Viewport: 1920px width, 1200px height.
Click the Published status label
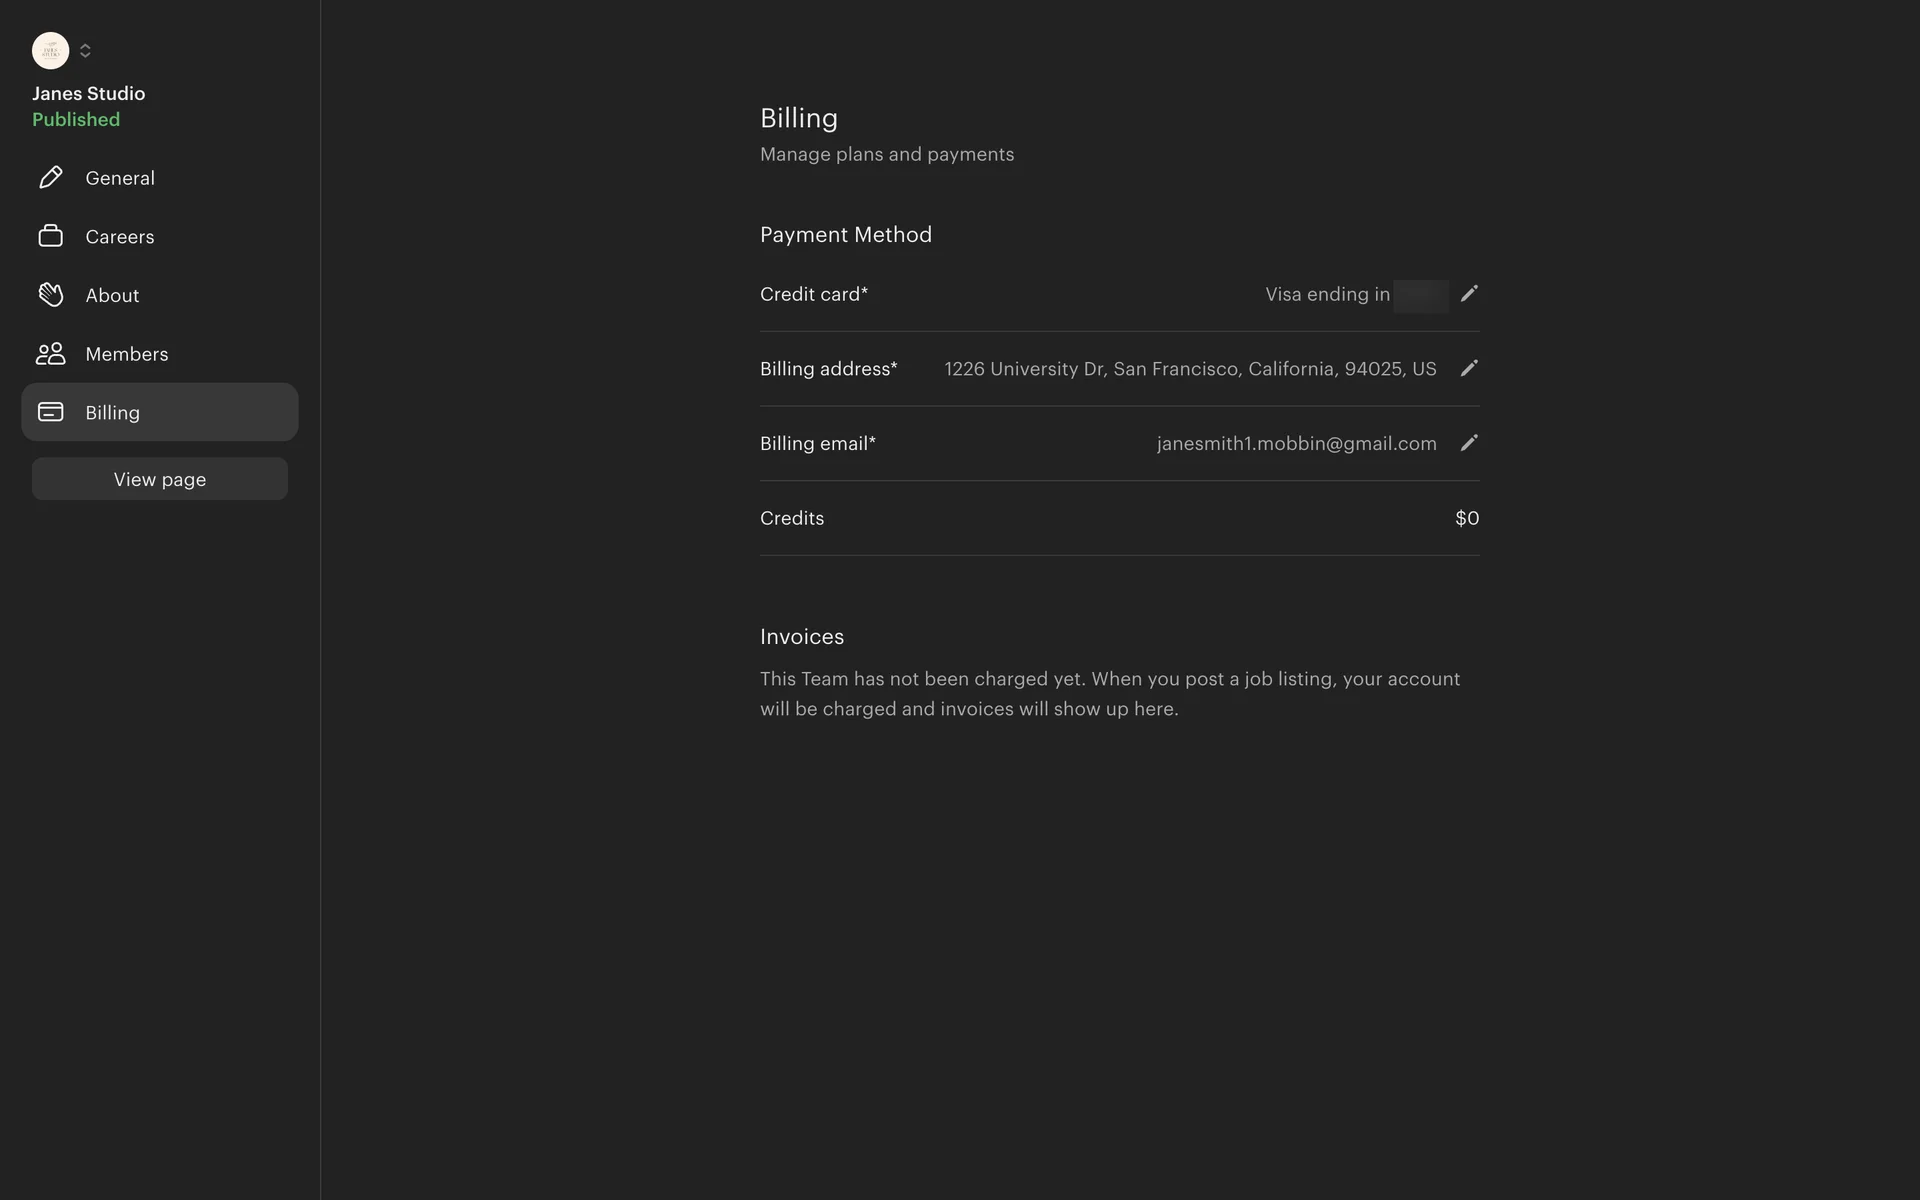coord(76,120)
